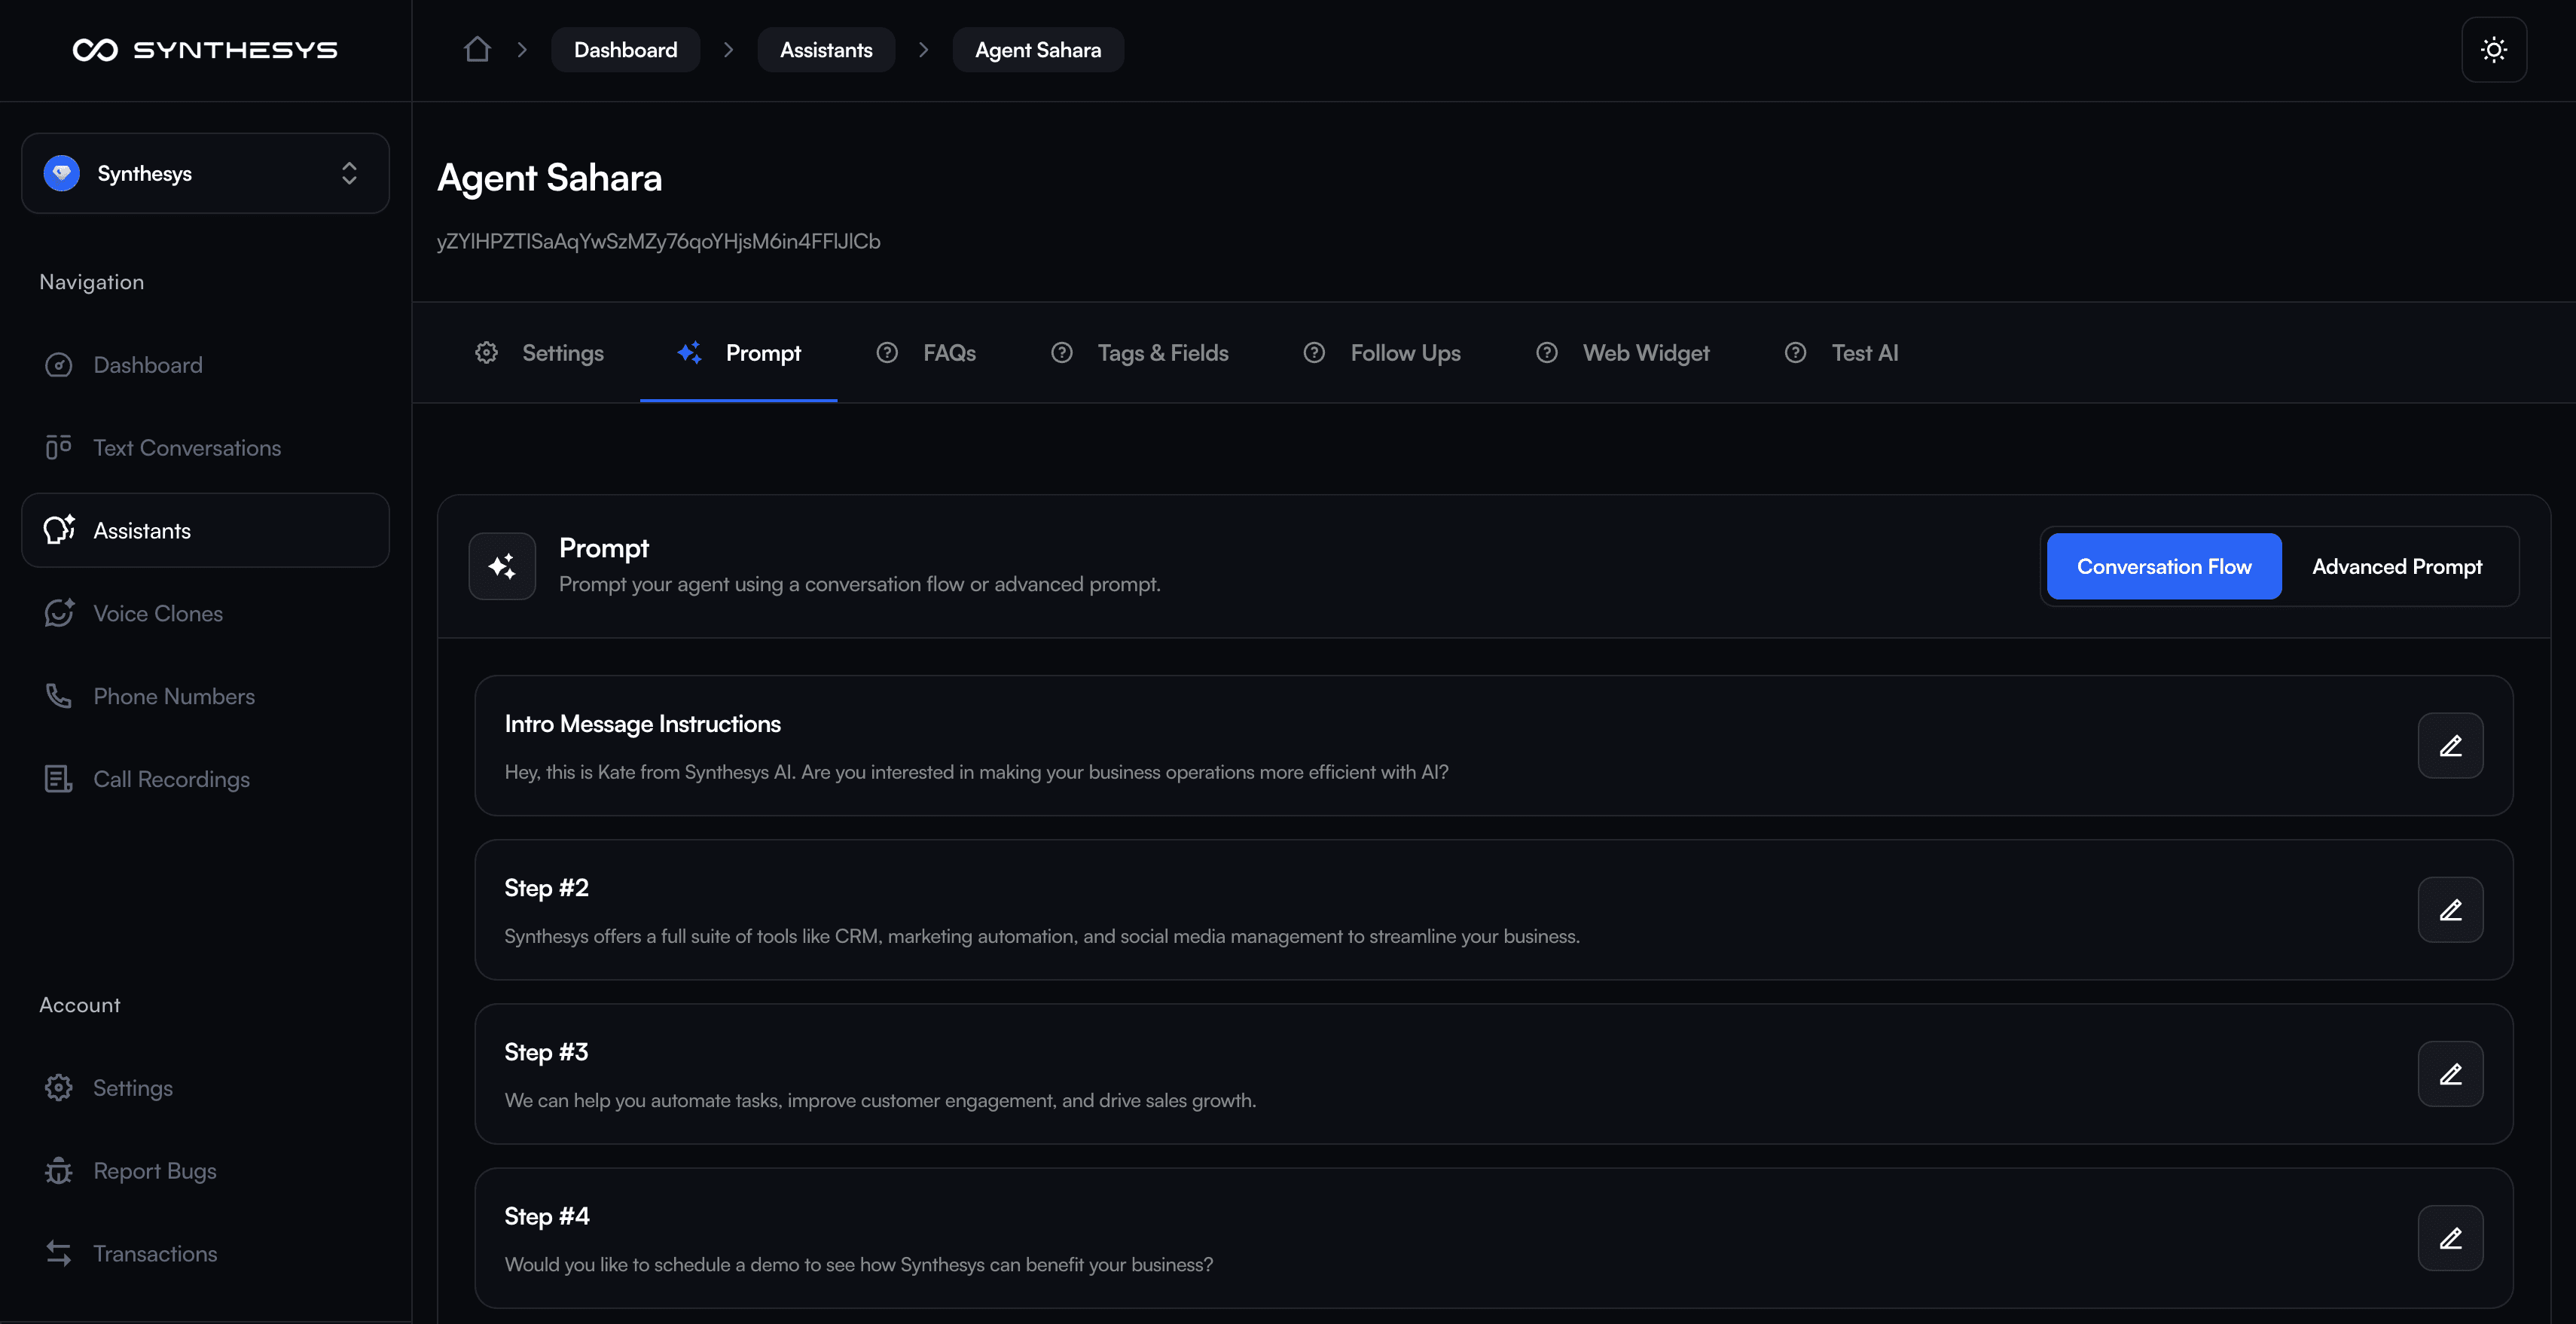Open Phone Numbers in sidebar
This screenshot has width=2576, height=1324.
click(173, 696)
